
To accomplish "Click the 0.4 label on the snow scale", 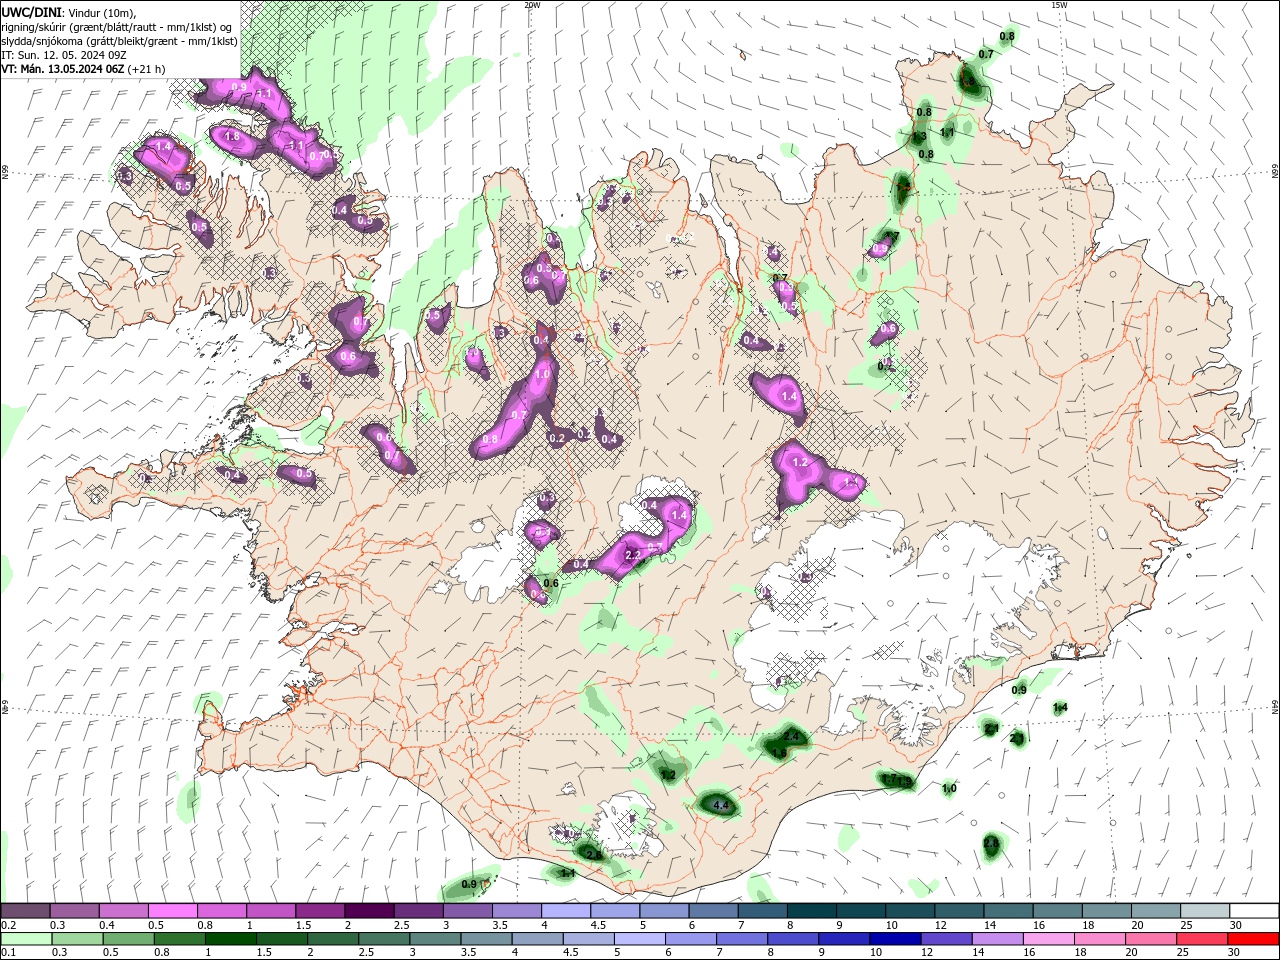I will 107,925.
